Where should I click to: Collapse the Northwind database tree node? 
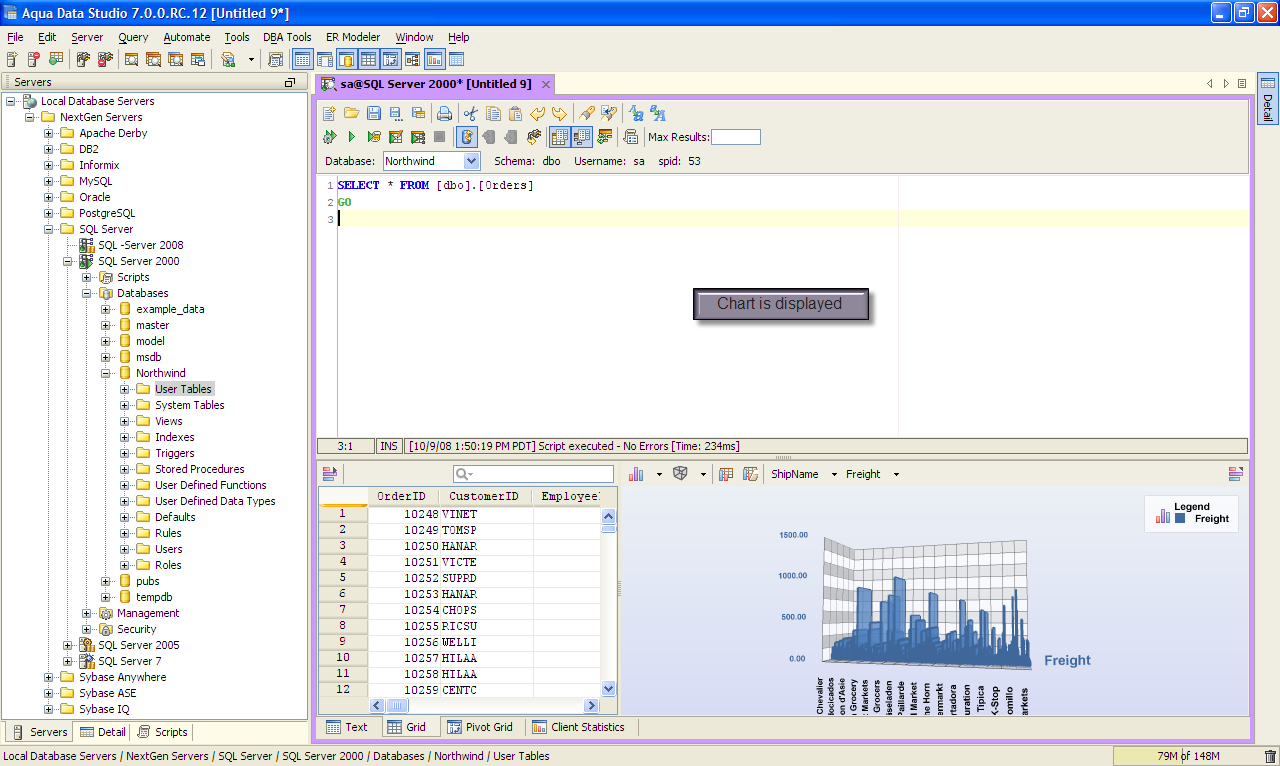tap(106, 373)
